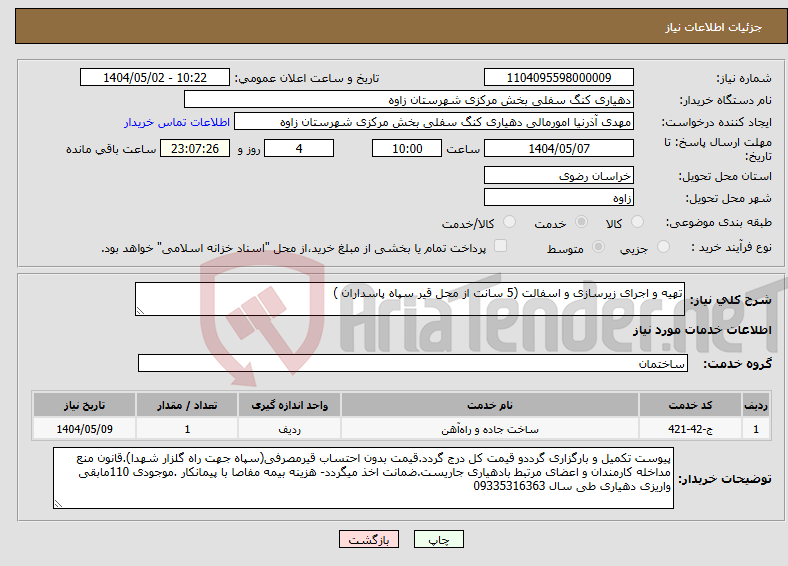
Task: Click the announcement date field 1404/05/02 - 10:22
Action: click(x=155, y=77)
